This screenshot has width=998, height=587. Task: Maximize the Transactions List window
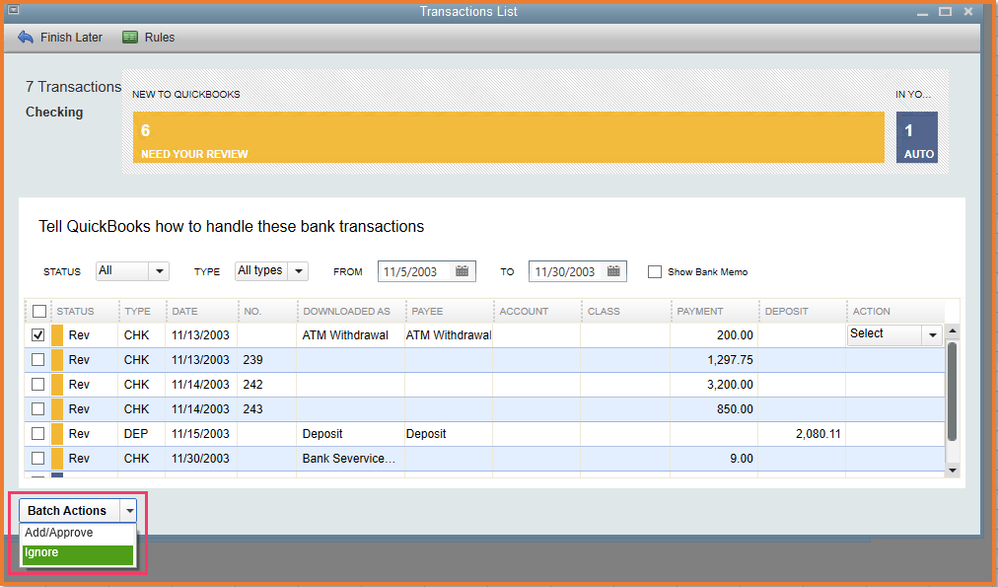pyautogui.click(x=945, y=11)
